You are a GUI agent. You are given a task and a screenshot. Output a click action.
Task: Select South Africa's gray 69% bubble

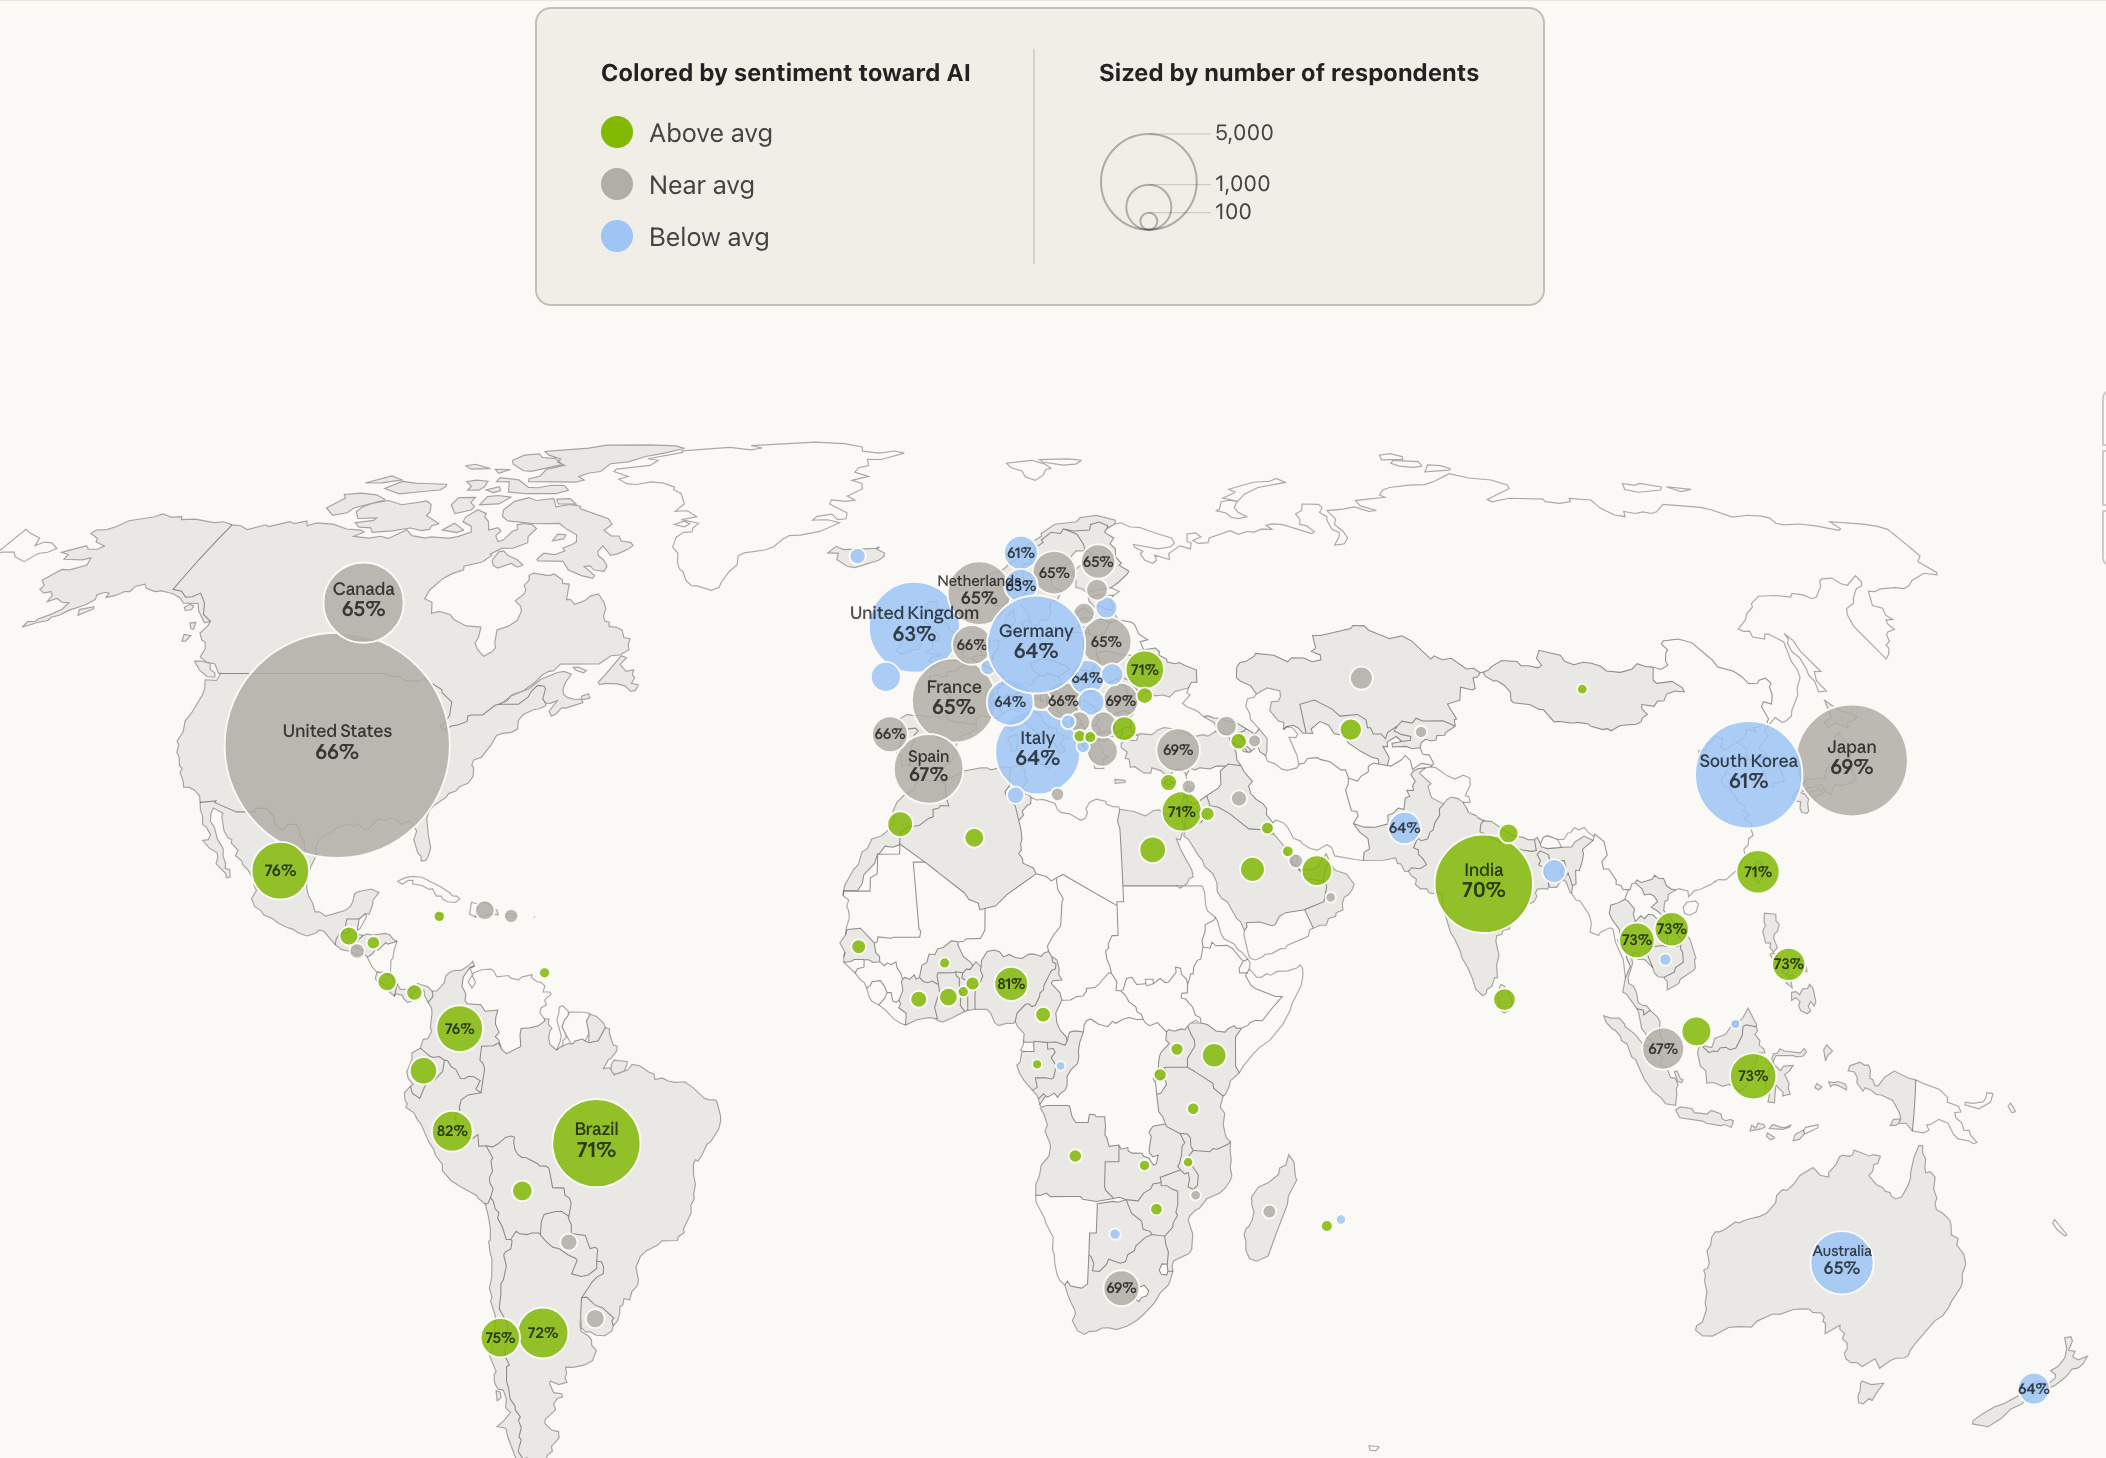click(x=1121, y=1288)
